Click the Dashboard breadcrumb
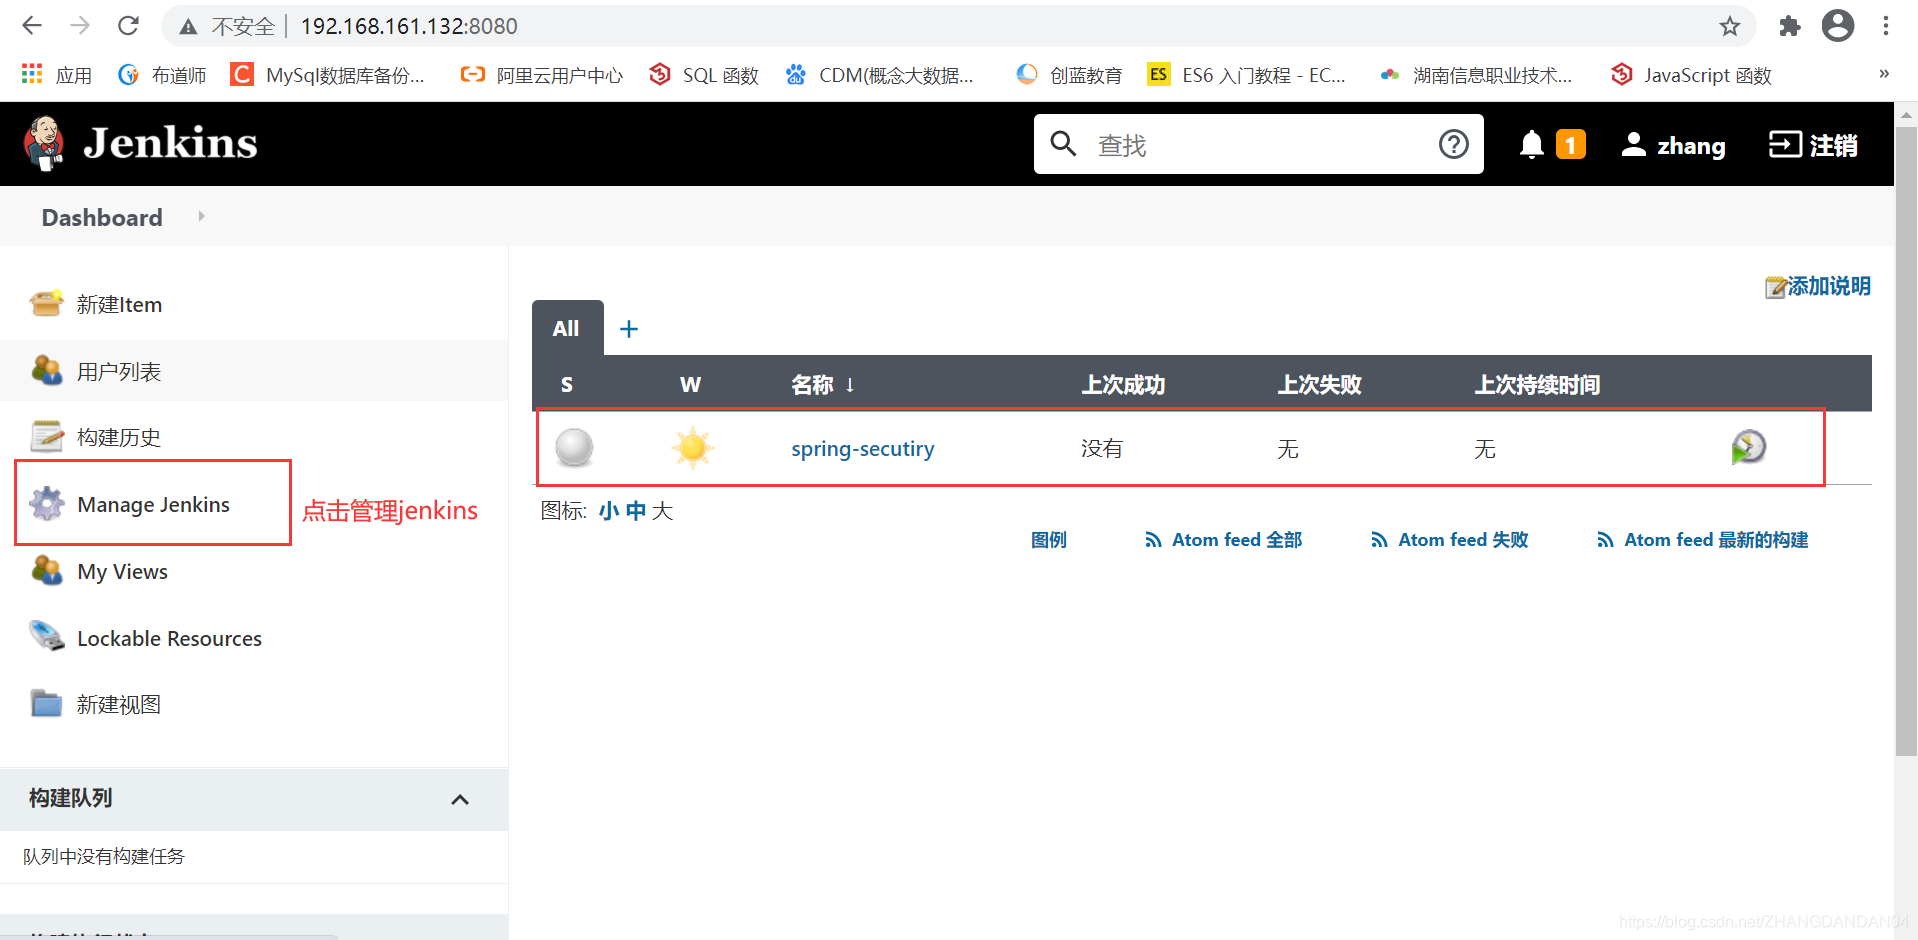Screen dimensions: 1918x940 click(x=102, y=217)
